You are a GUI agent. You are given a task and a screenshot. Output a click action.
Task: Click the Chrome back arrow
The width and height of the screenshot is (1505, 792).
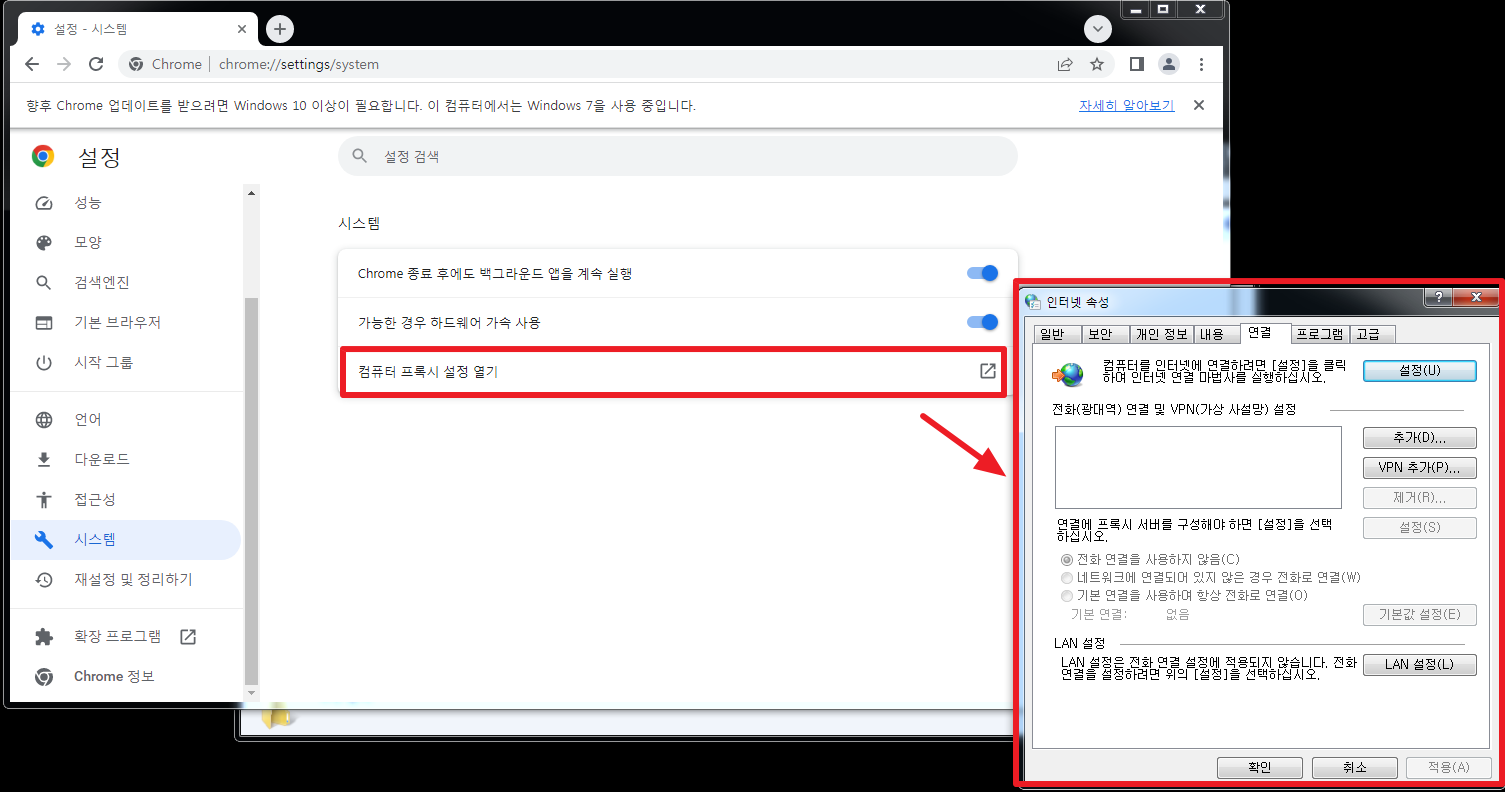(x=32, y=64)
